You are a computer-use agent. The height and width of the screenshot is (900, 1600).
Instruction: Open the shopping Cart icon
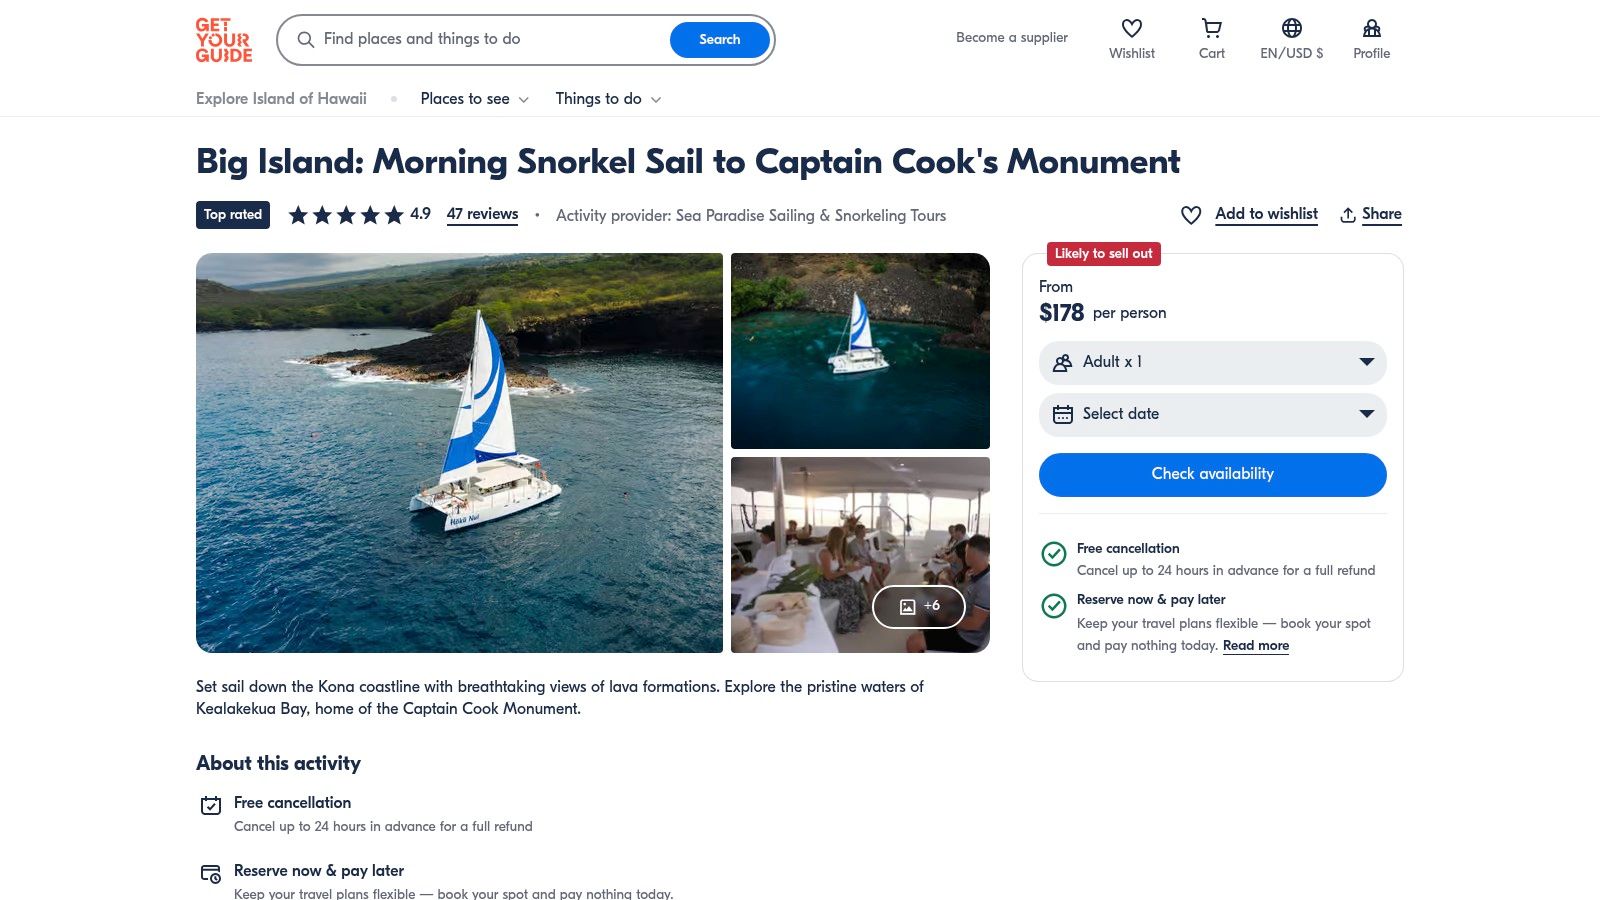[1211, 29]
